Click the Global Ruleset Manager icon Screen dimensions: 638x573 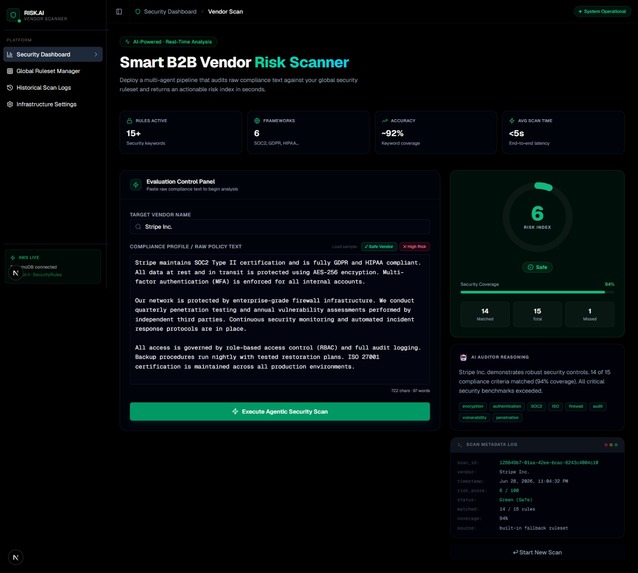tap(10, 71)
